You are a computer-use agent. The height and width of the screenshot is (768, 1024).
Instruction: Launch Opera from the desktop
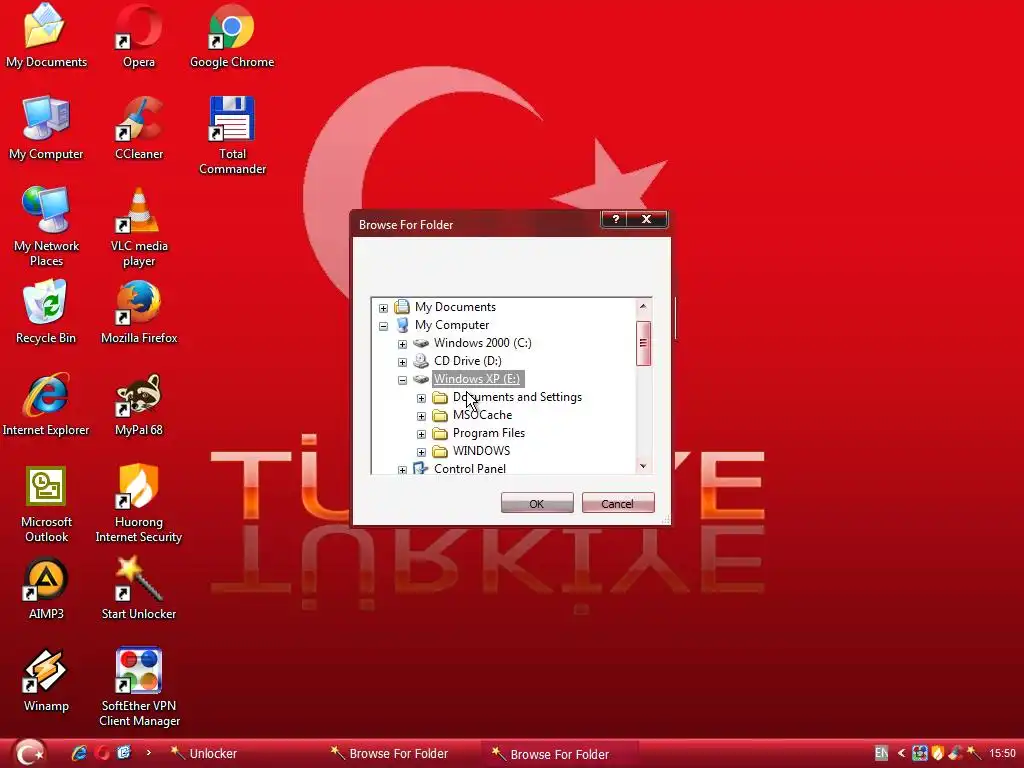click(138, 36)
